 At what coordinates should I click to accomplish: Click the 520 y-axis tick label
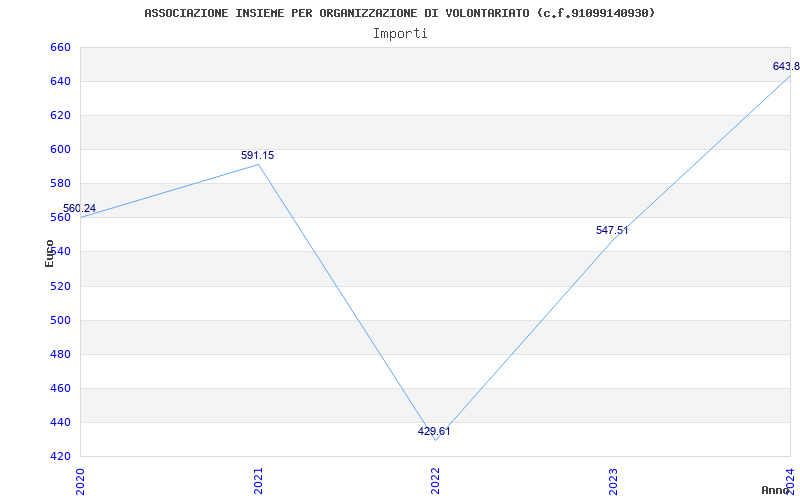pos(60,286)
